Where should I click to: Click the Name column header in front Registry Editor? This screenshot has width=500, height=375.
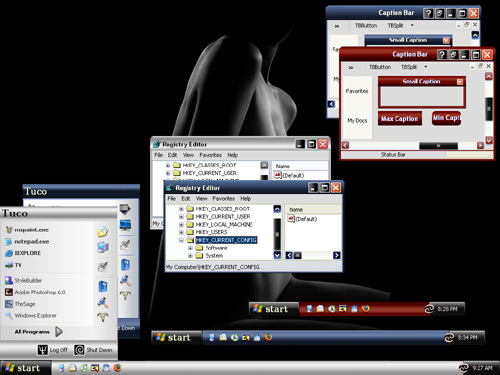click(313, 209)
